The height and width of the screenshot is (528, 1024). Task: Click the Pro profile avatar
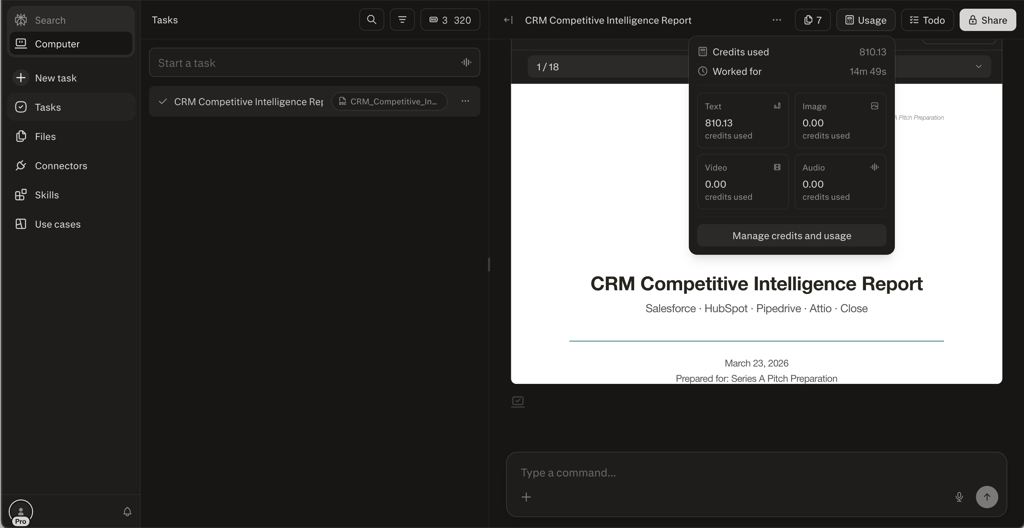point(21,512)
